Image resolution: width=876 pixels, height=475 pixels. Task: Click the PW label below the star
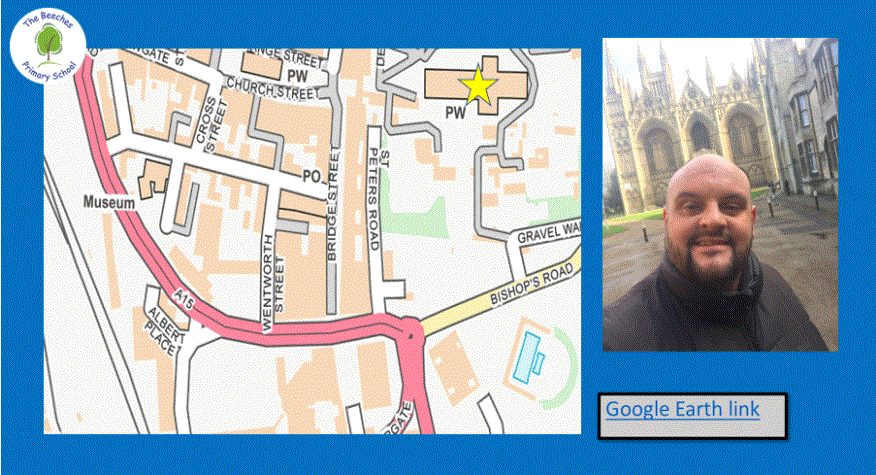(x=455, y=113)
